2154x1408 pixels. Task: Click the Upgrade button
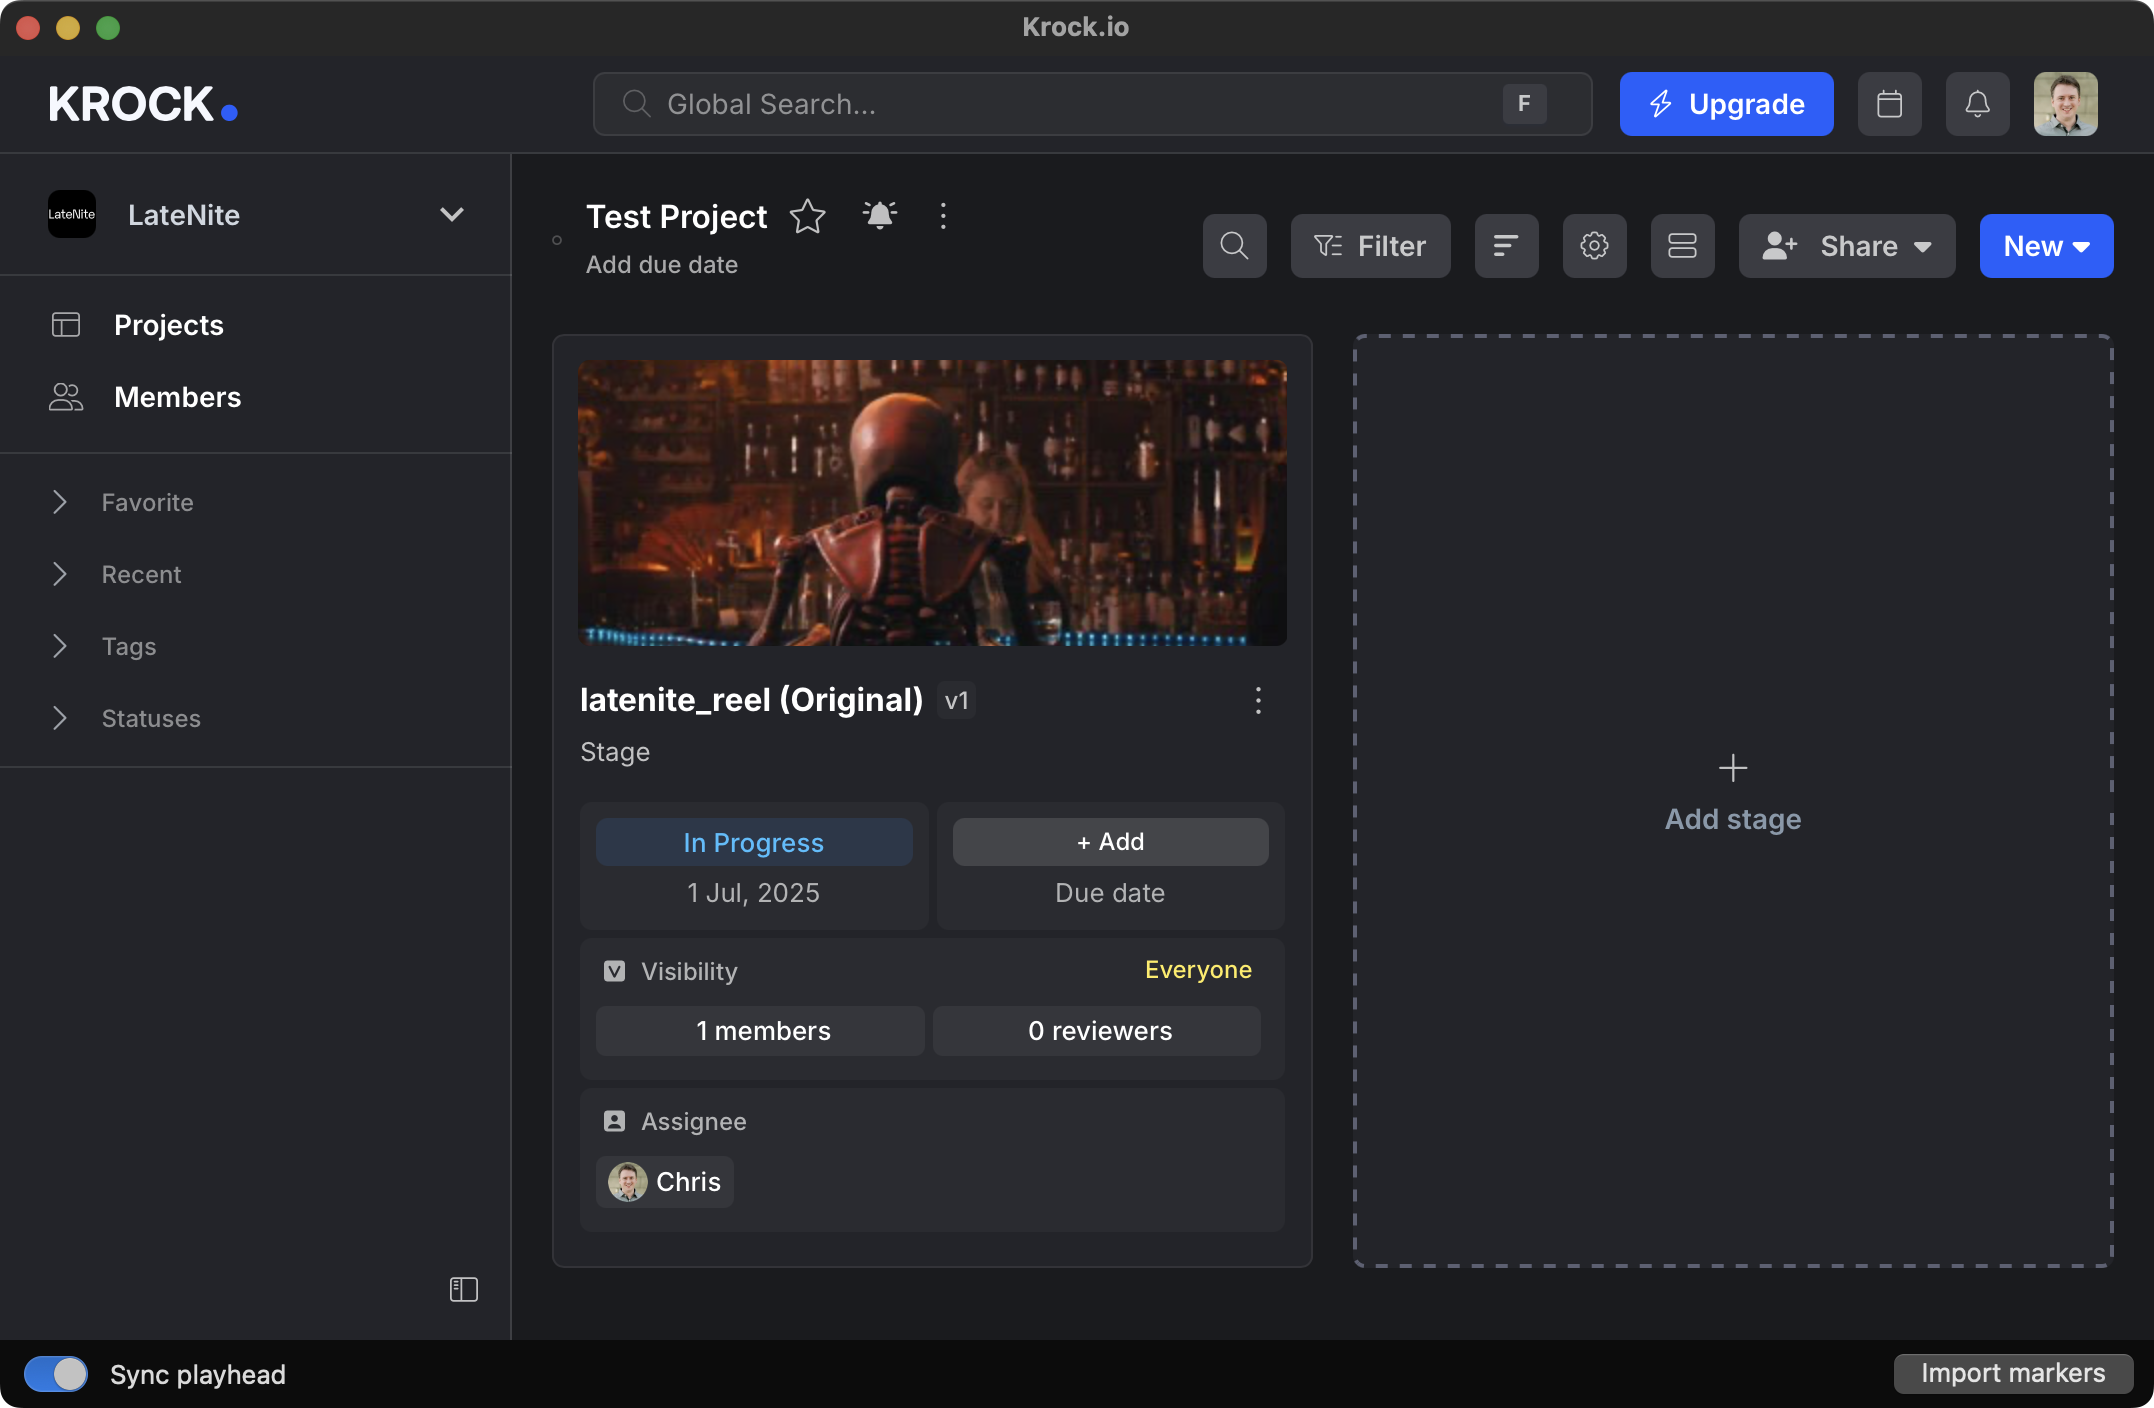tap(1726, 104)
